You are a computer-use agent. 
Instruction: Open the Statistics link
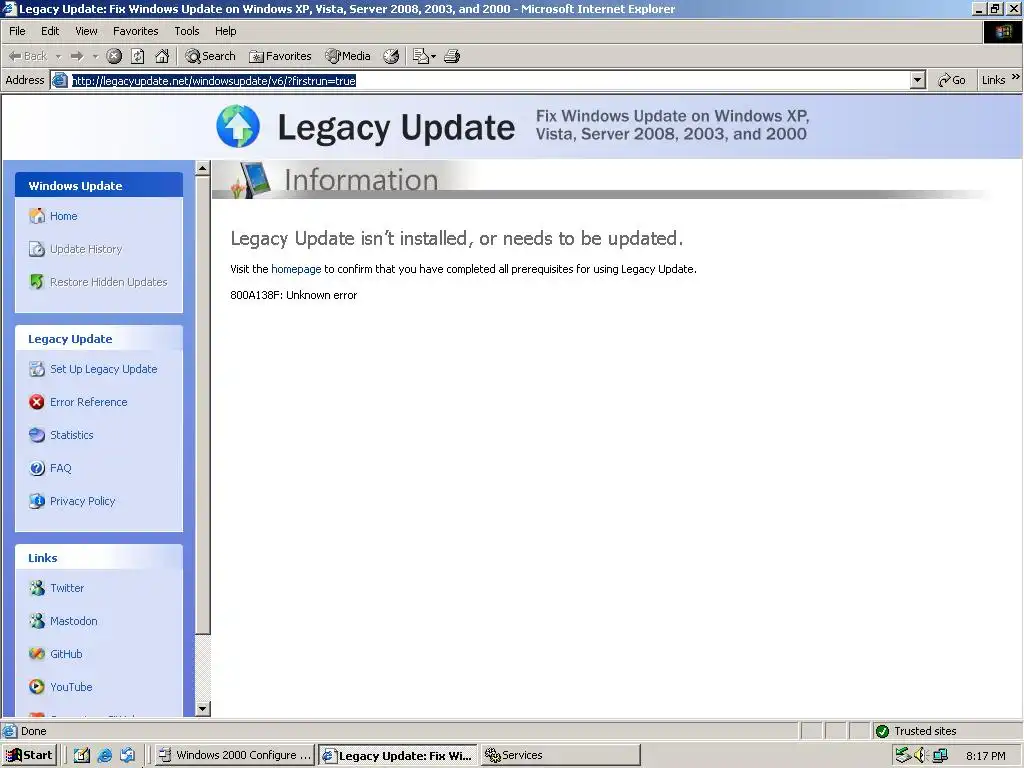coord(71,435)
